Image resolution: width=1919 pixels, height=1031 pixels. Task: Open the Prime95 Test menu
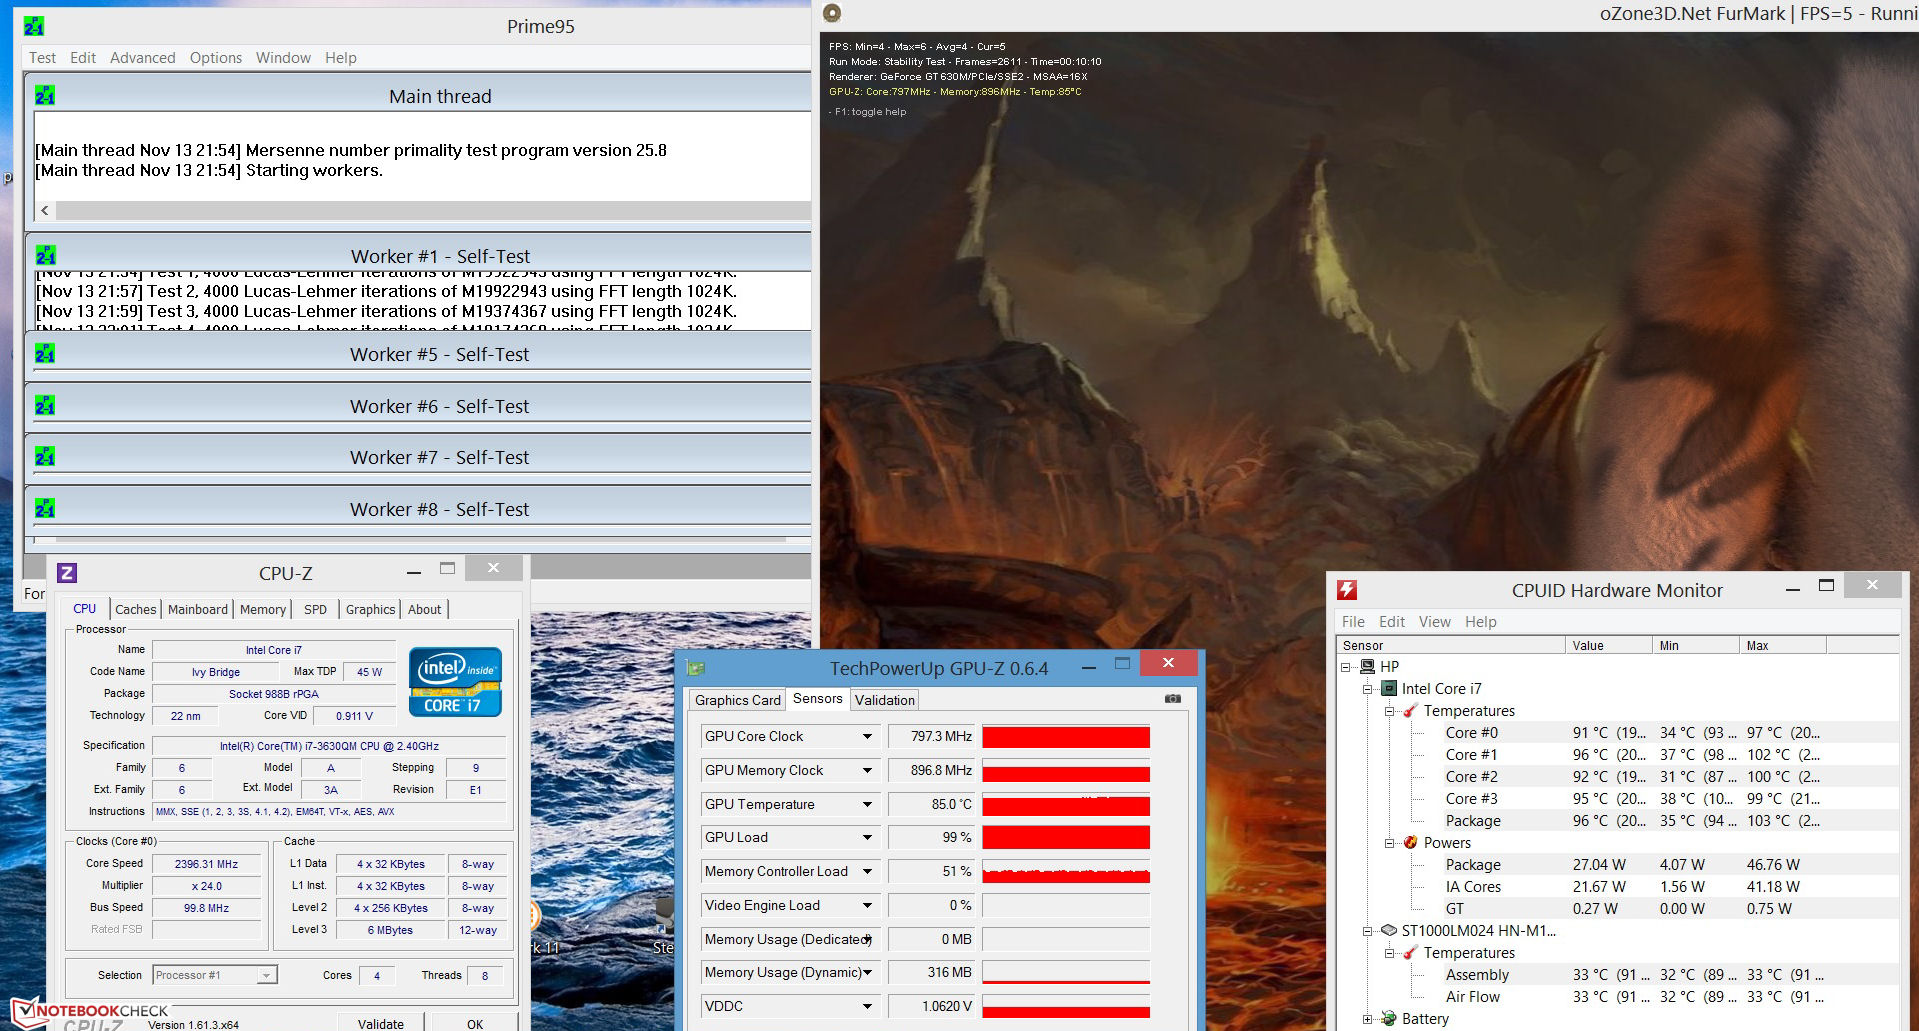point(42,58)
